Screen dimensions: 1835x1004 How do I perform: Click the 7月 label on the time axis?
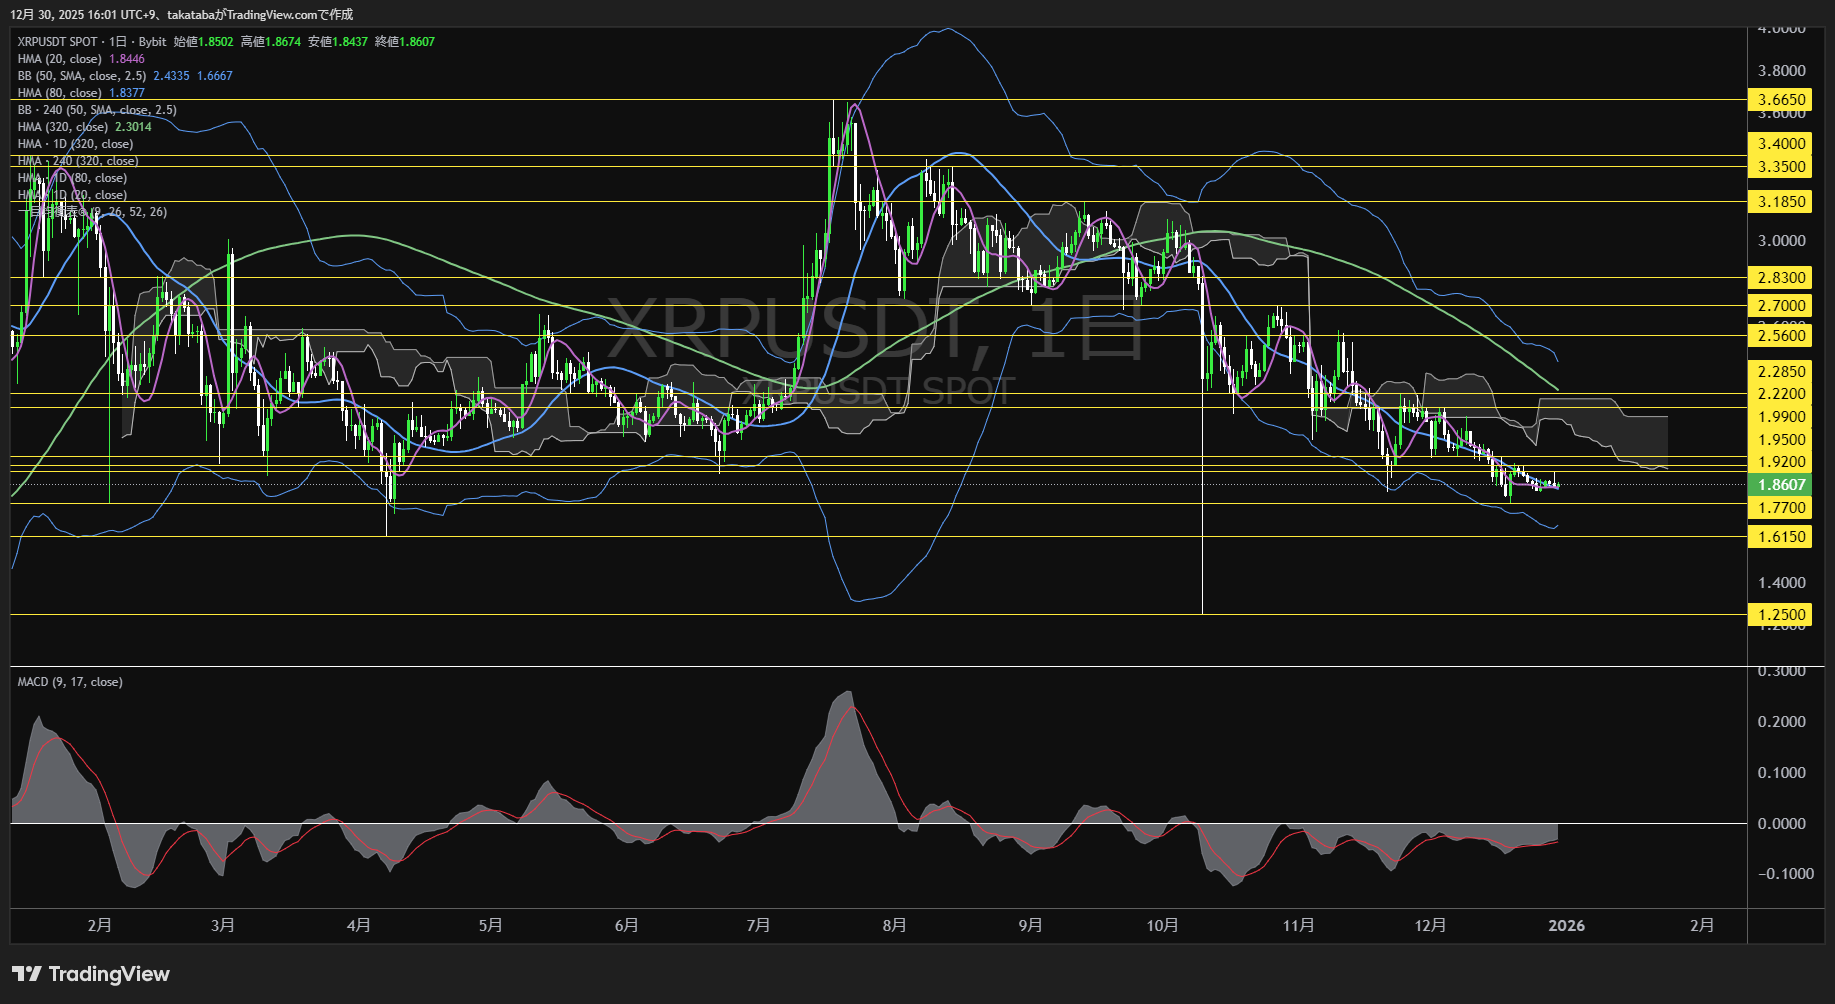click(x=759, y=926)
